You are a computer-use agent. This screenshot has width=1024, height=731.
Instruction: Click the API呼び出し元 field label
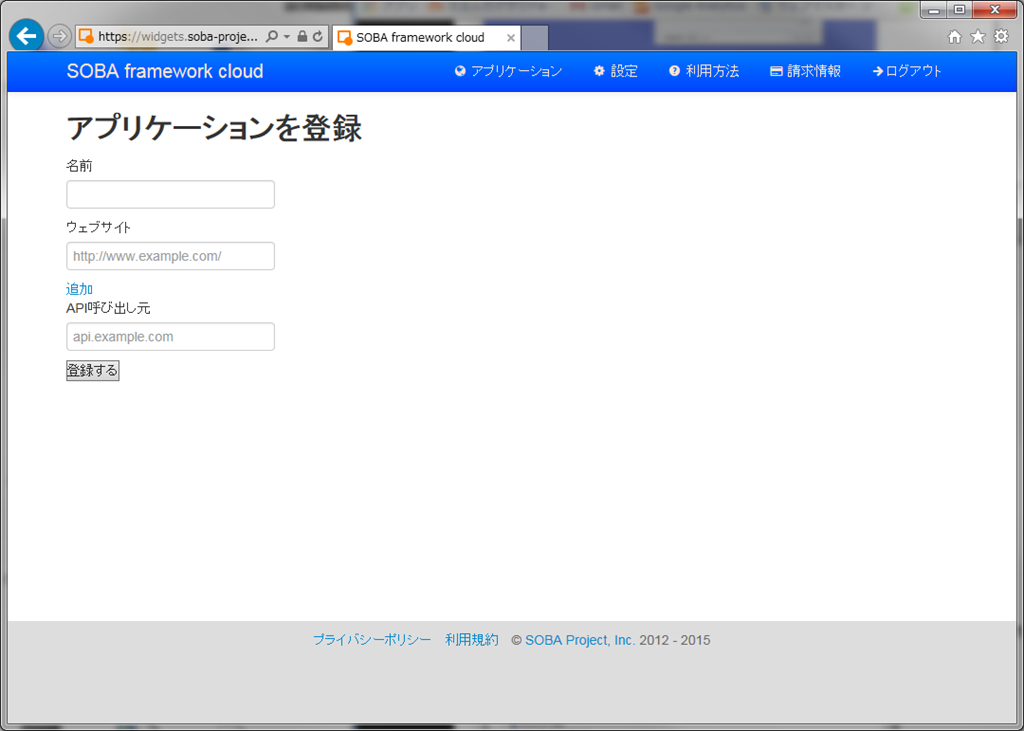[x=108, y=308]
